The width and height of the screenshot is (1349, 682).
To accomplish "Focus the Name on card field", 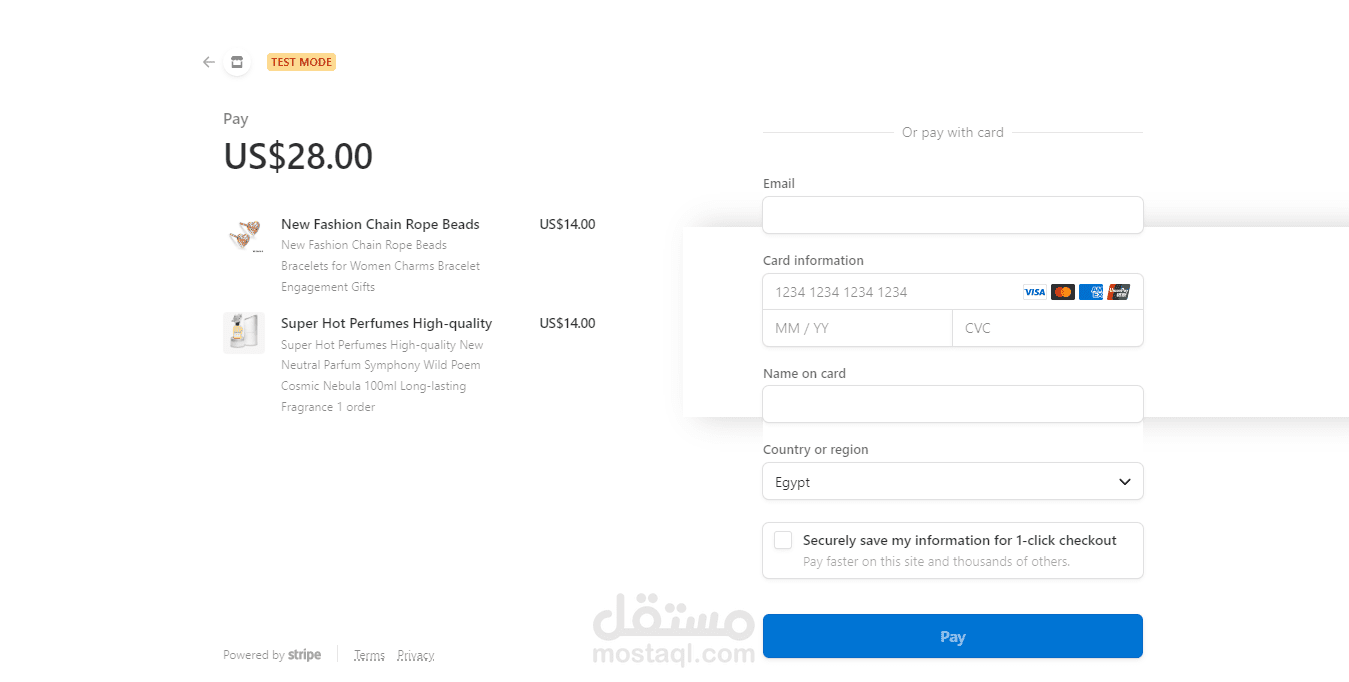I will 952,404.
